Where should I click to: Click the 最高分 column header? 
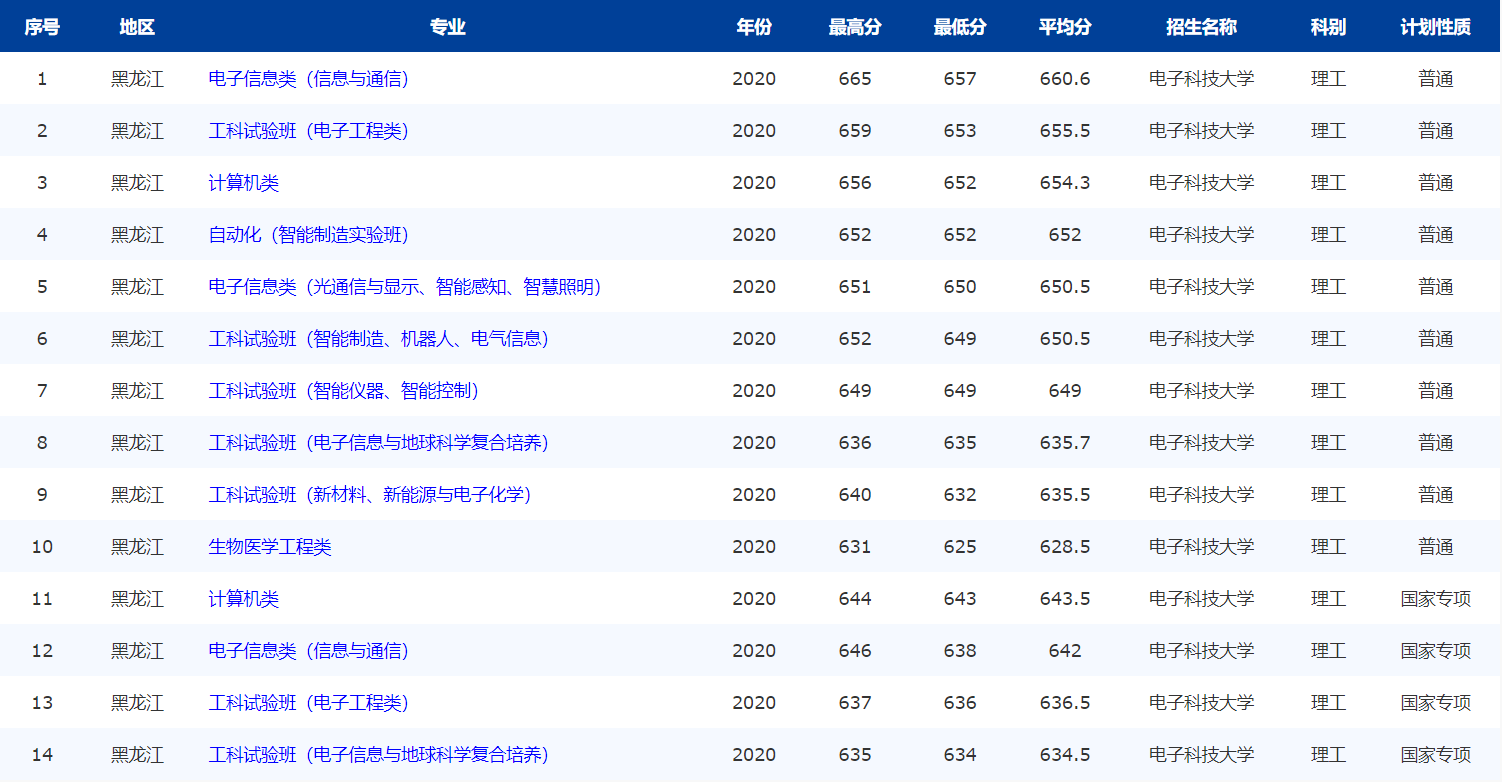pos(855,27)
